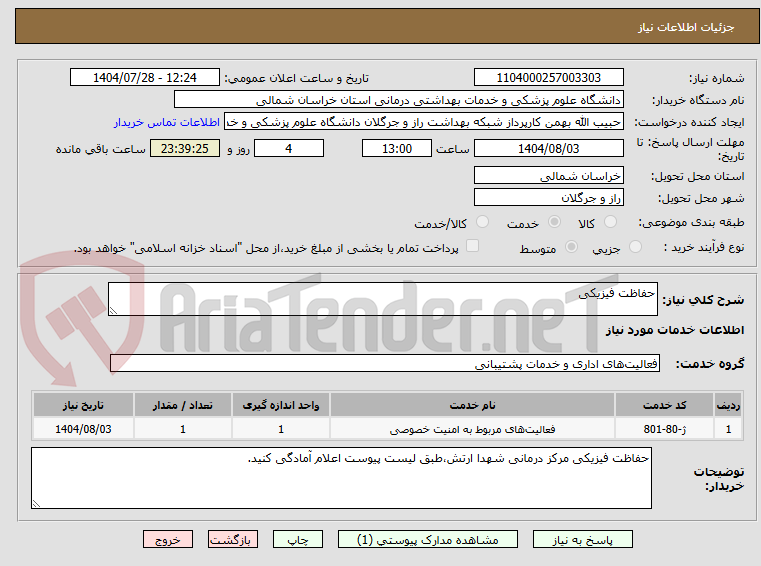Click the خروج exit button
Viewport: 761px width, 566px height.
click(x=167, y=540)
